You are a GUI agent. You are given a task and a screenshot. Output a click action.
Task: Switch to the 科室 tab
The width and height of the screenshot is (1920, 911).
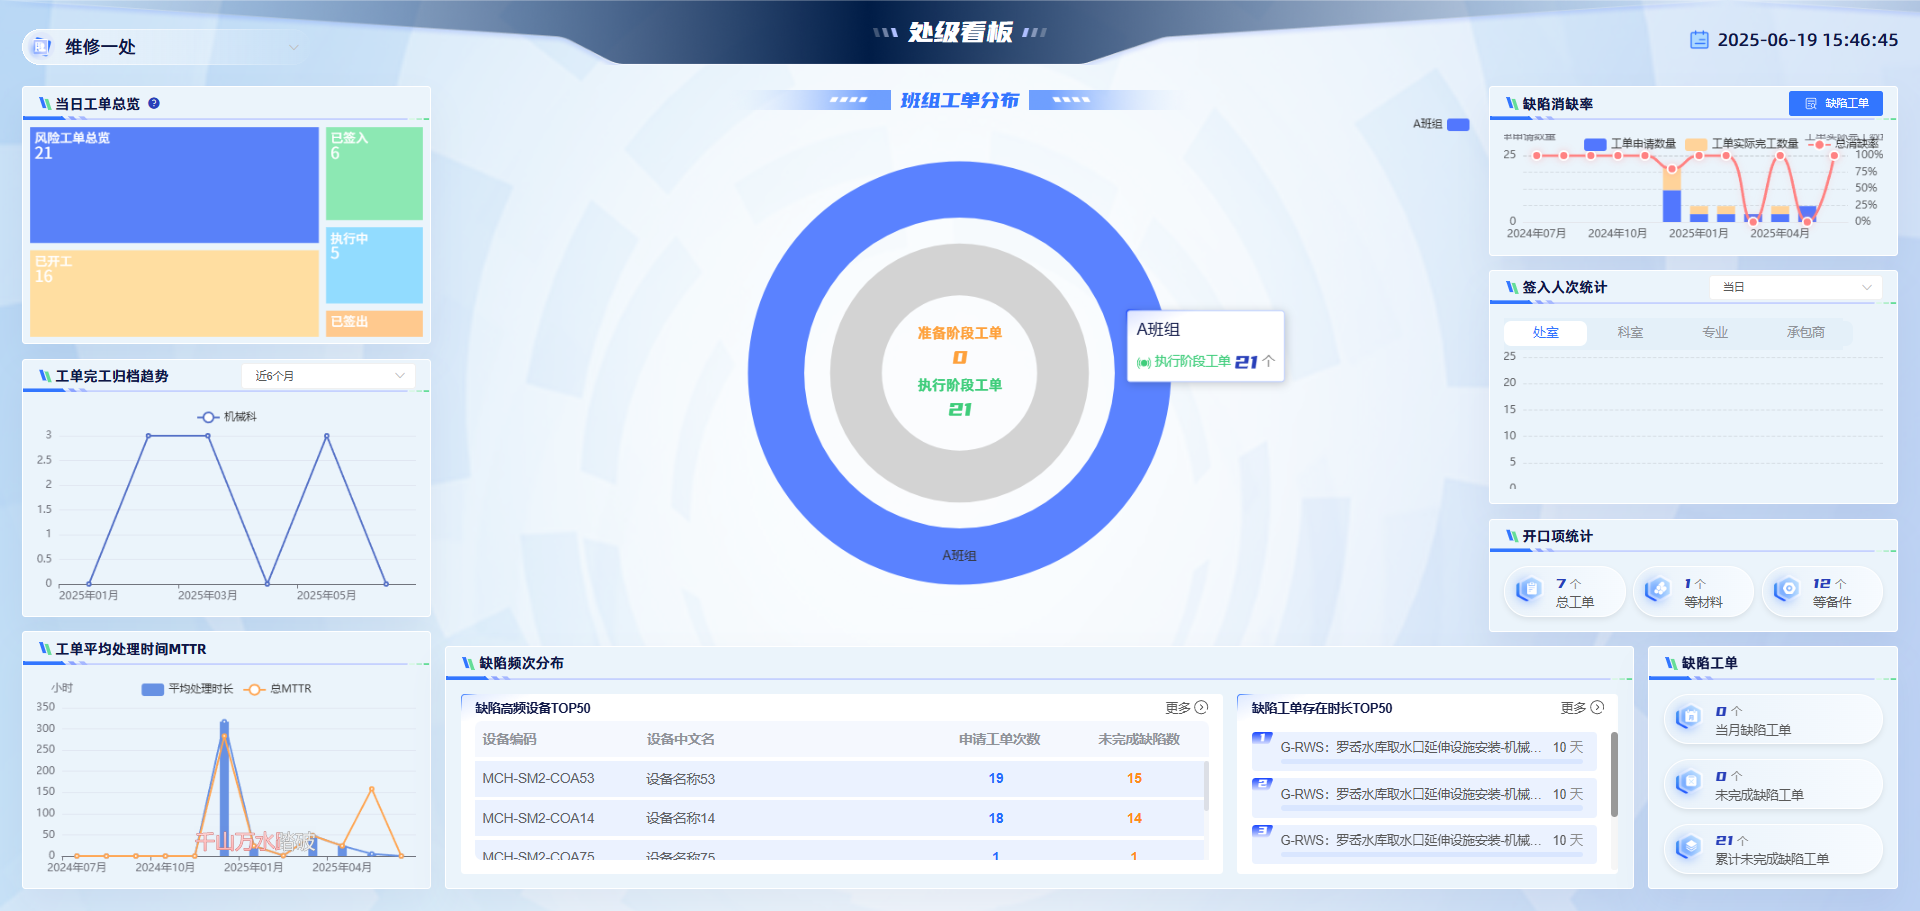[1630, 332]
